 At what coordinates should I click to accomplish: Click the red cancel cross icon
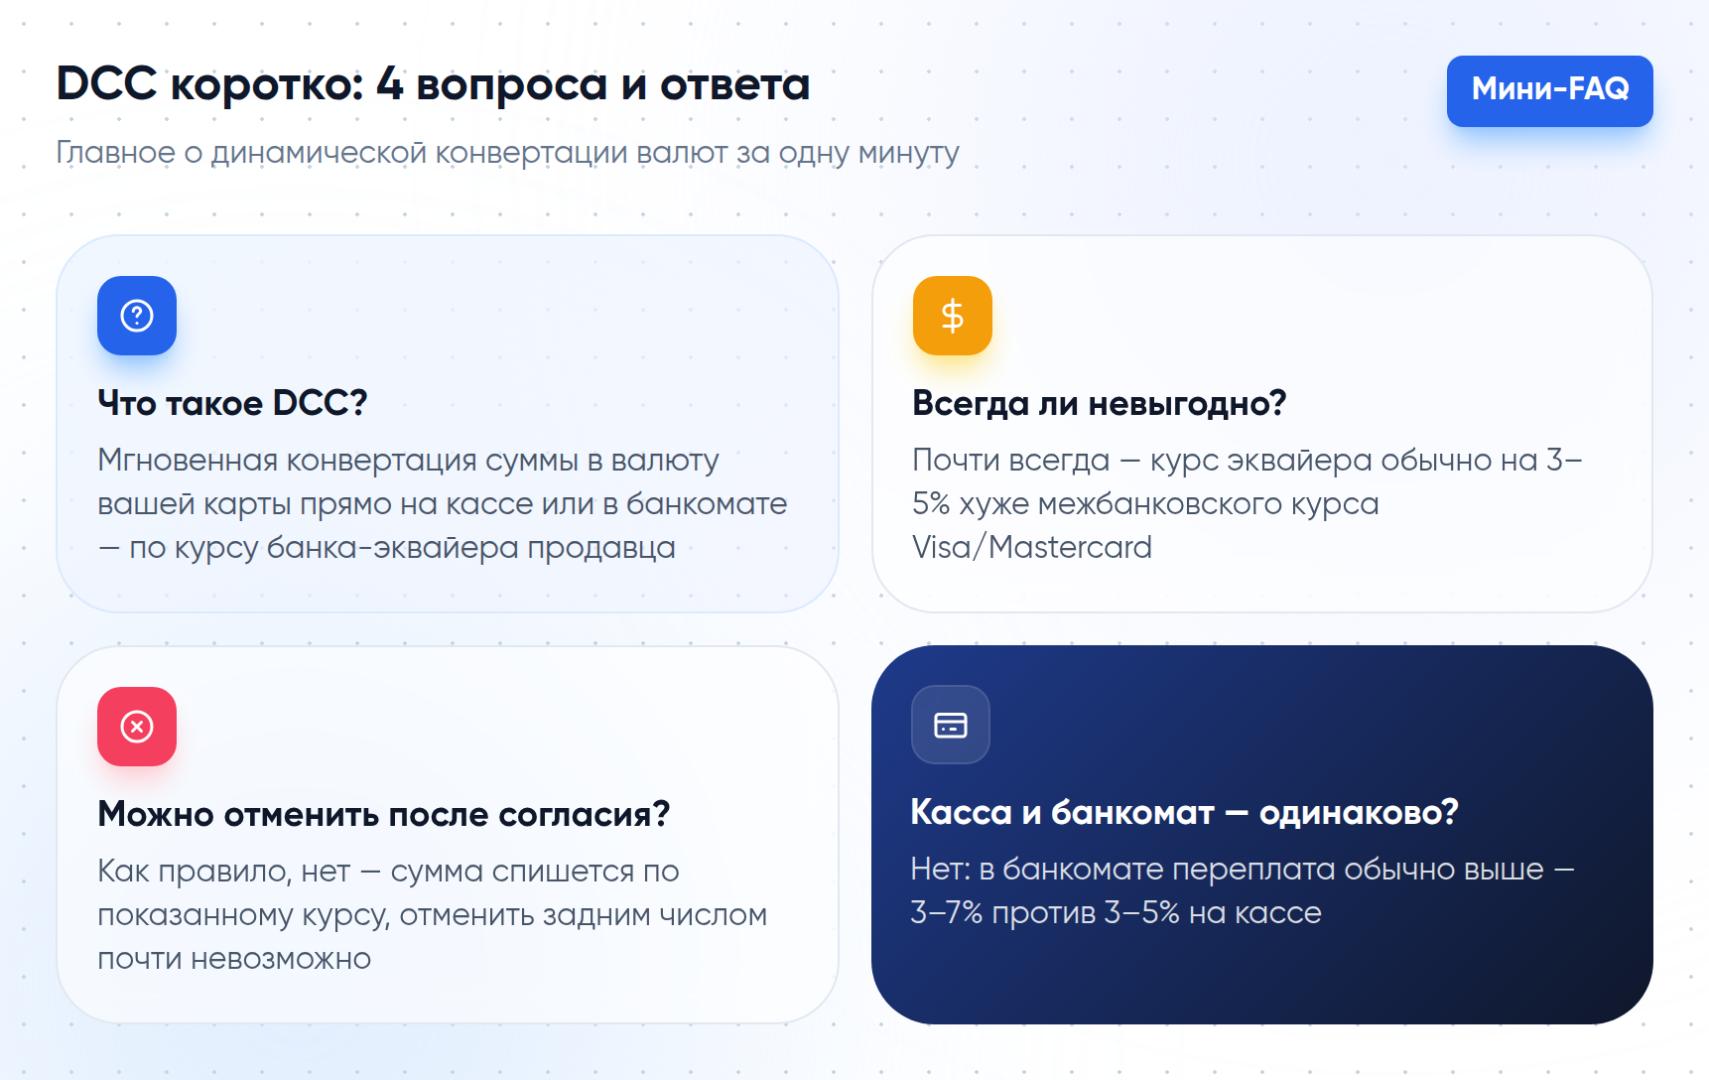137,727
